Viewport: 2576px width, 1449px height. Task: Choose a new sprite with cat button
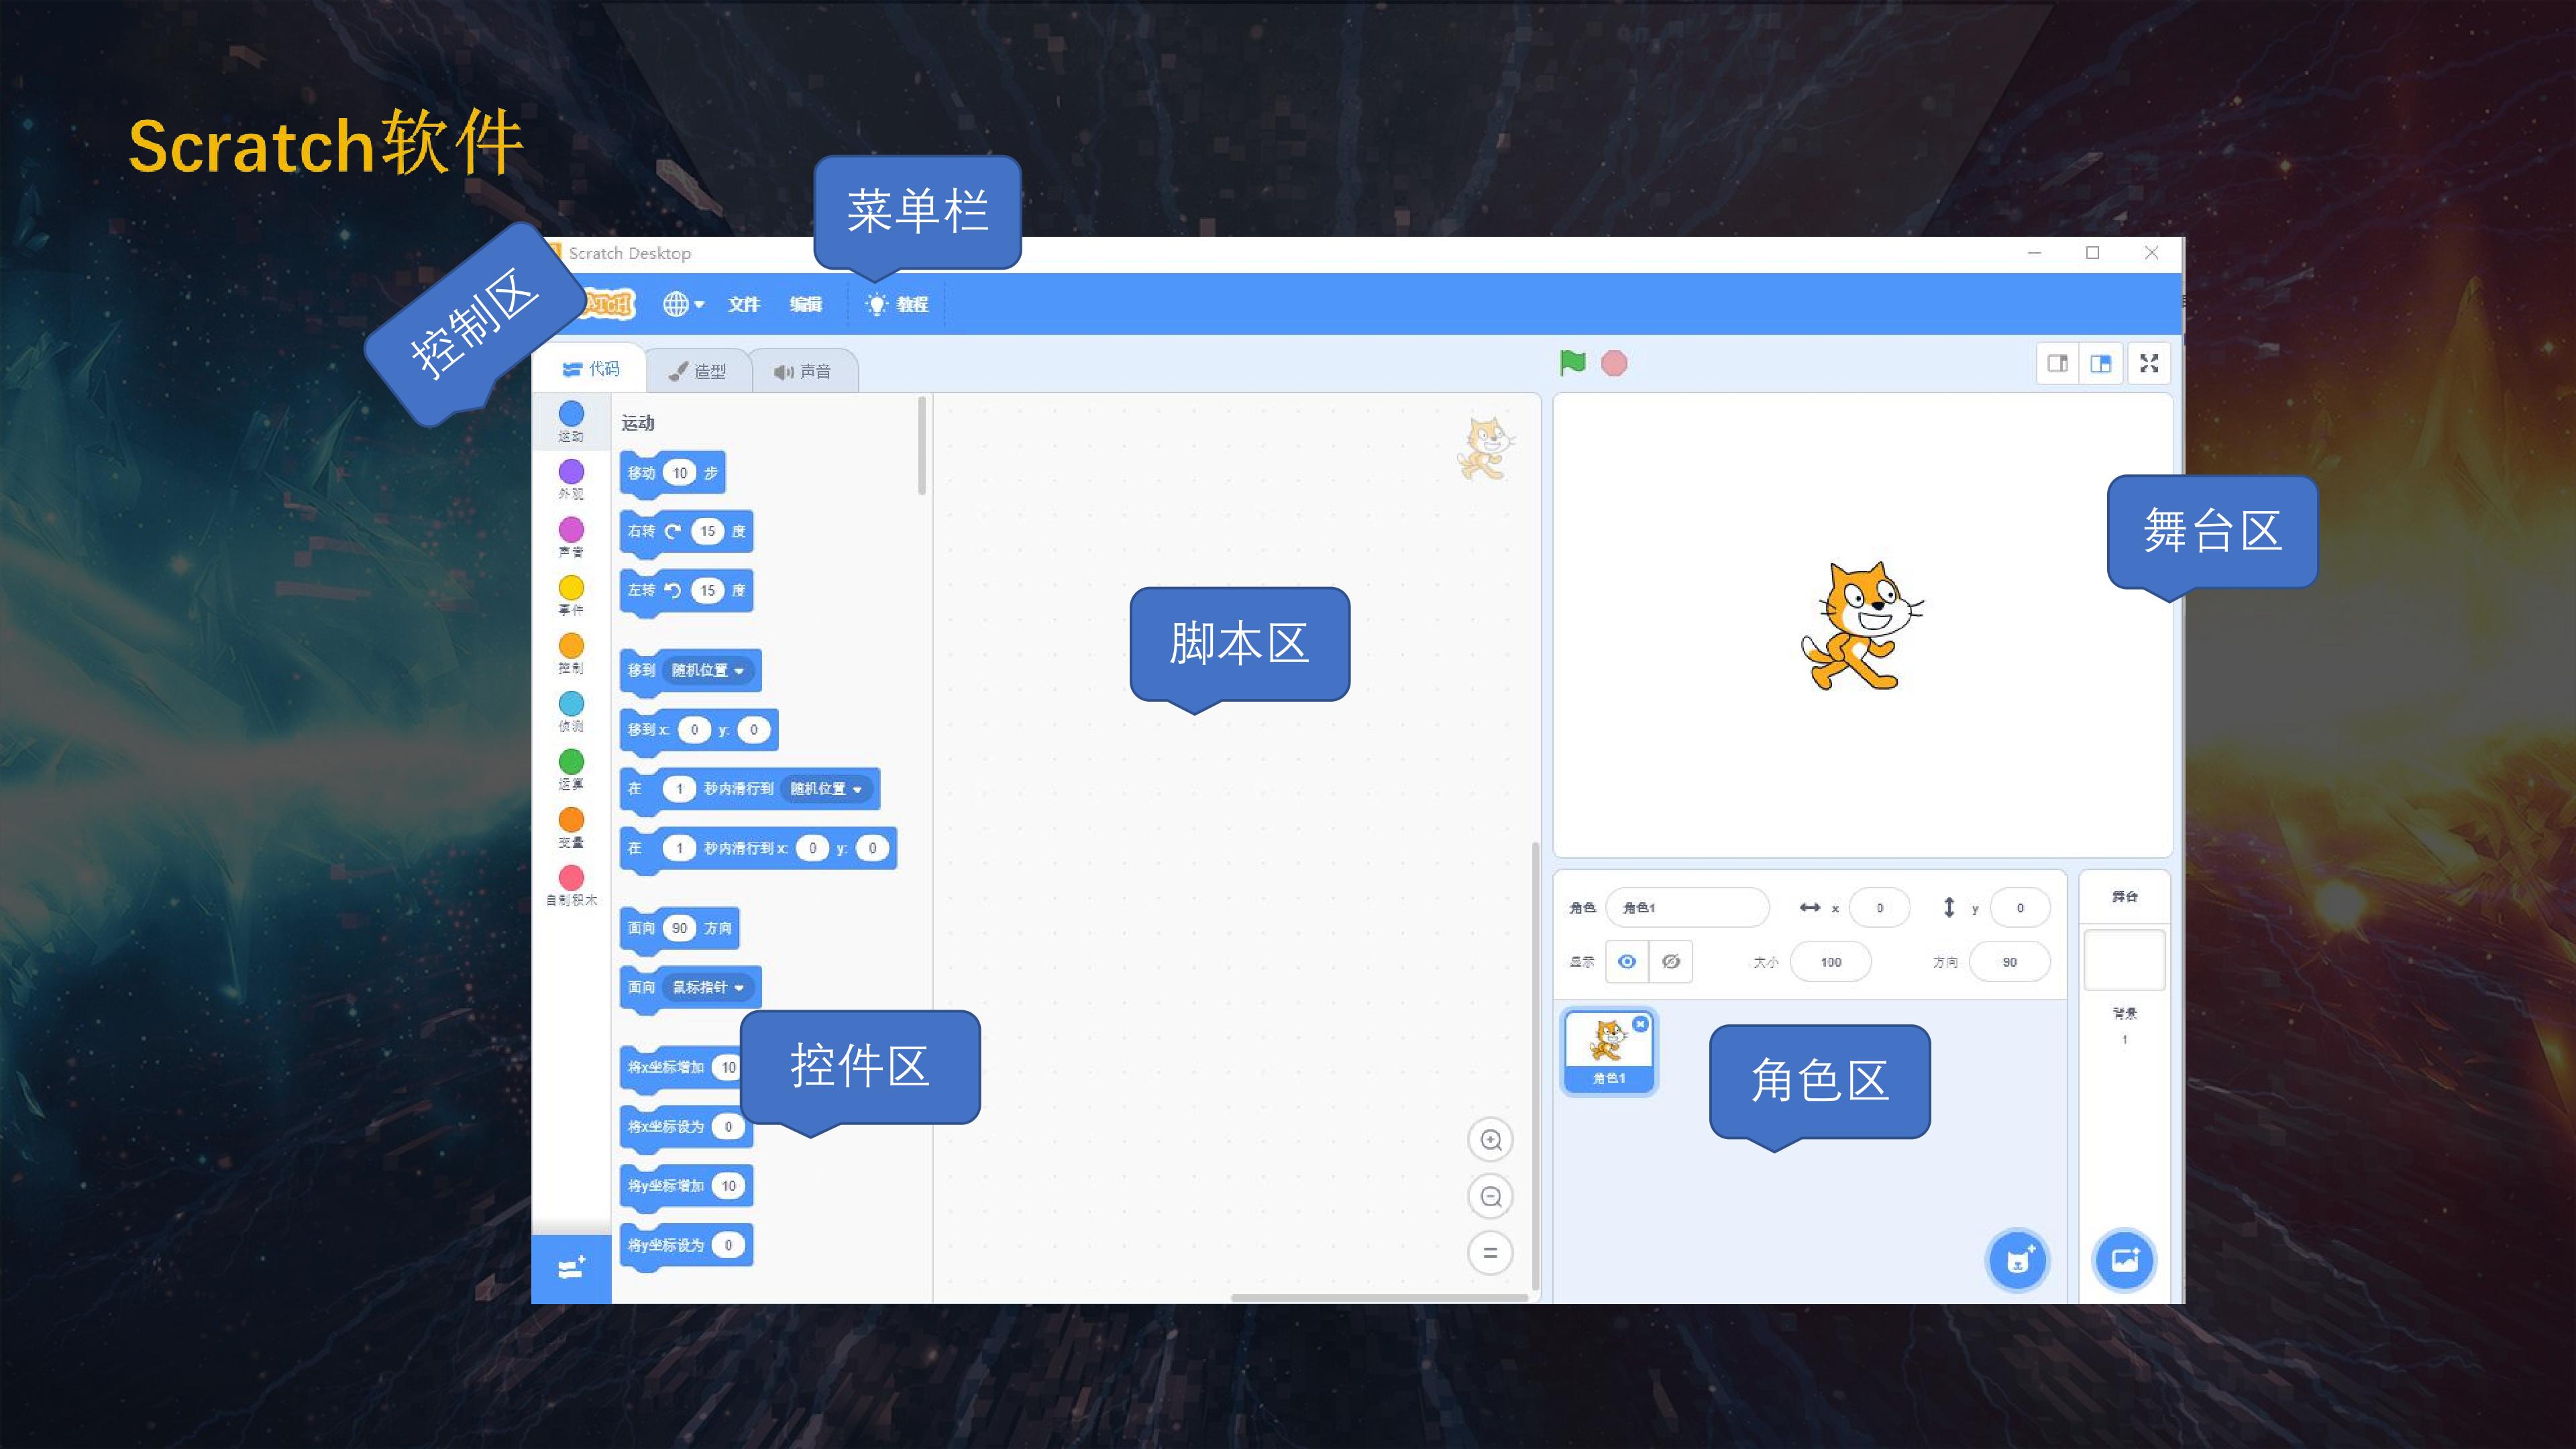pos(2018,1260)
